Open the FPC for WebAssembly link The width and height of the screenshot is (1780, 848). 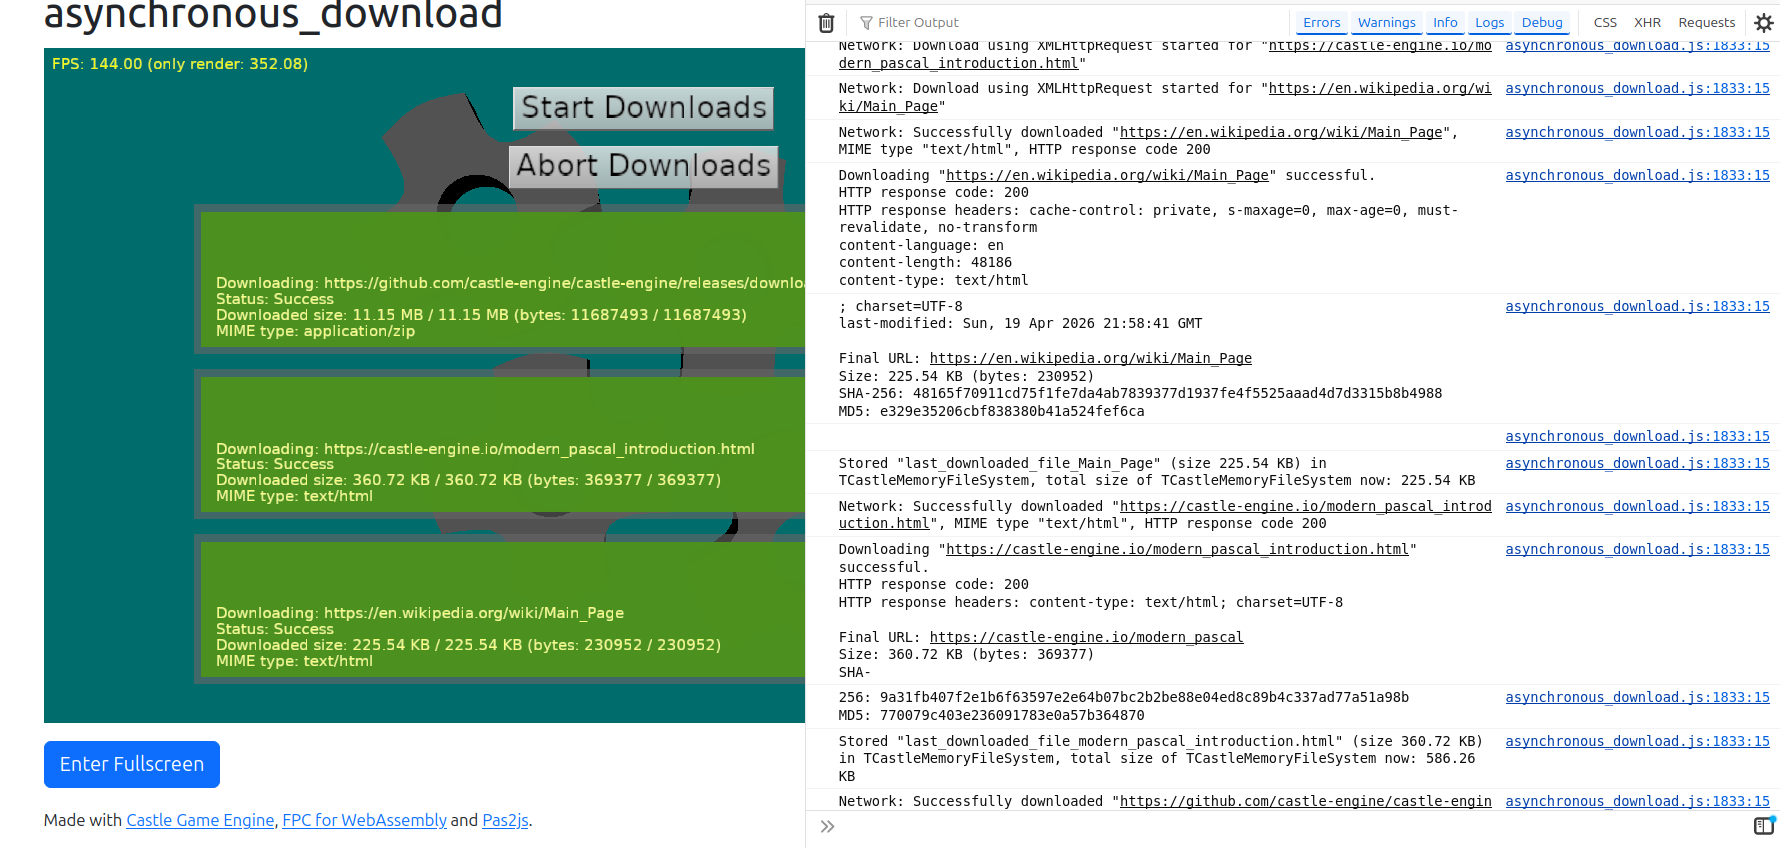(x=364, y=820)
